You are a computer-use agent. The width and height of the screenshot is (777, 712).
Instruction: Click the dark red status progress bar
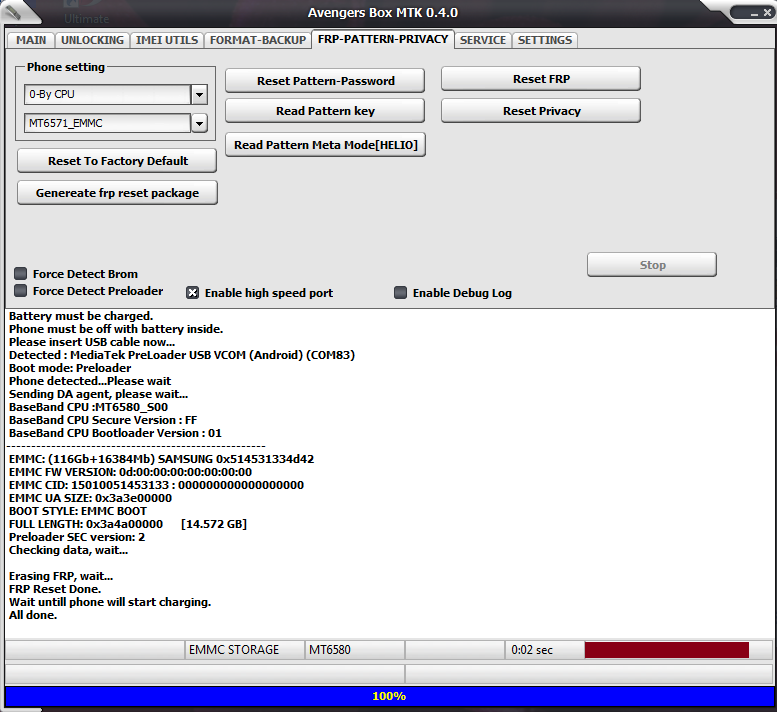click(x=666, y=650)
